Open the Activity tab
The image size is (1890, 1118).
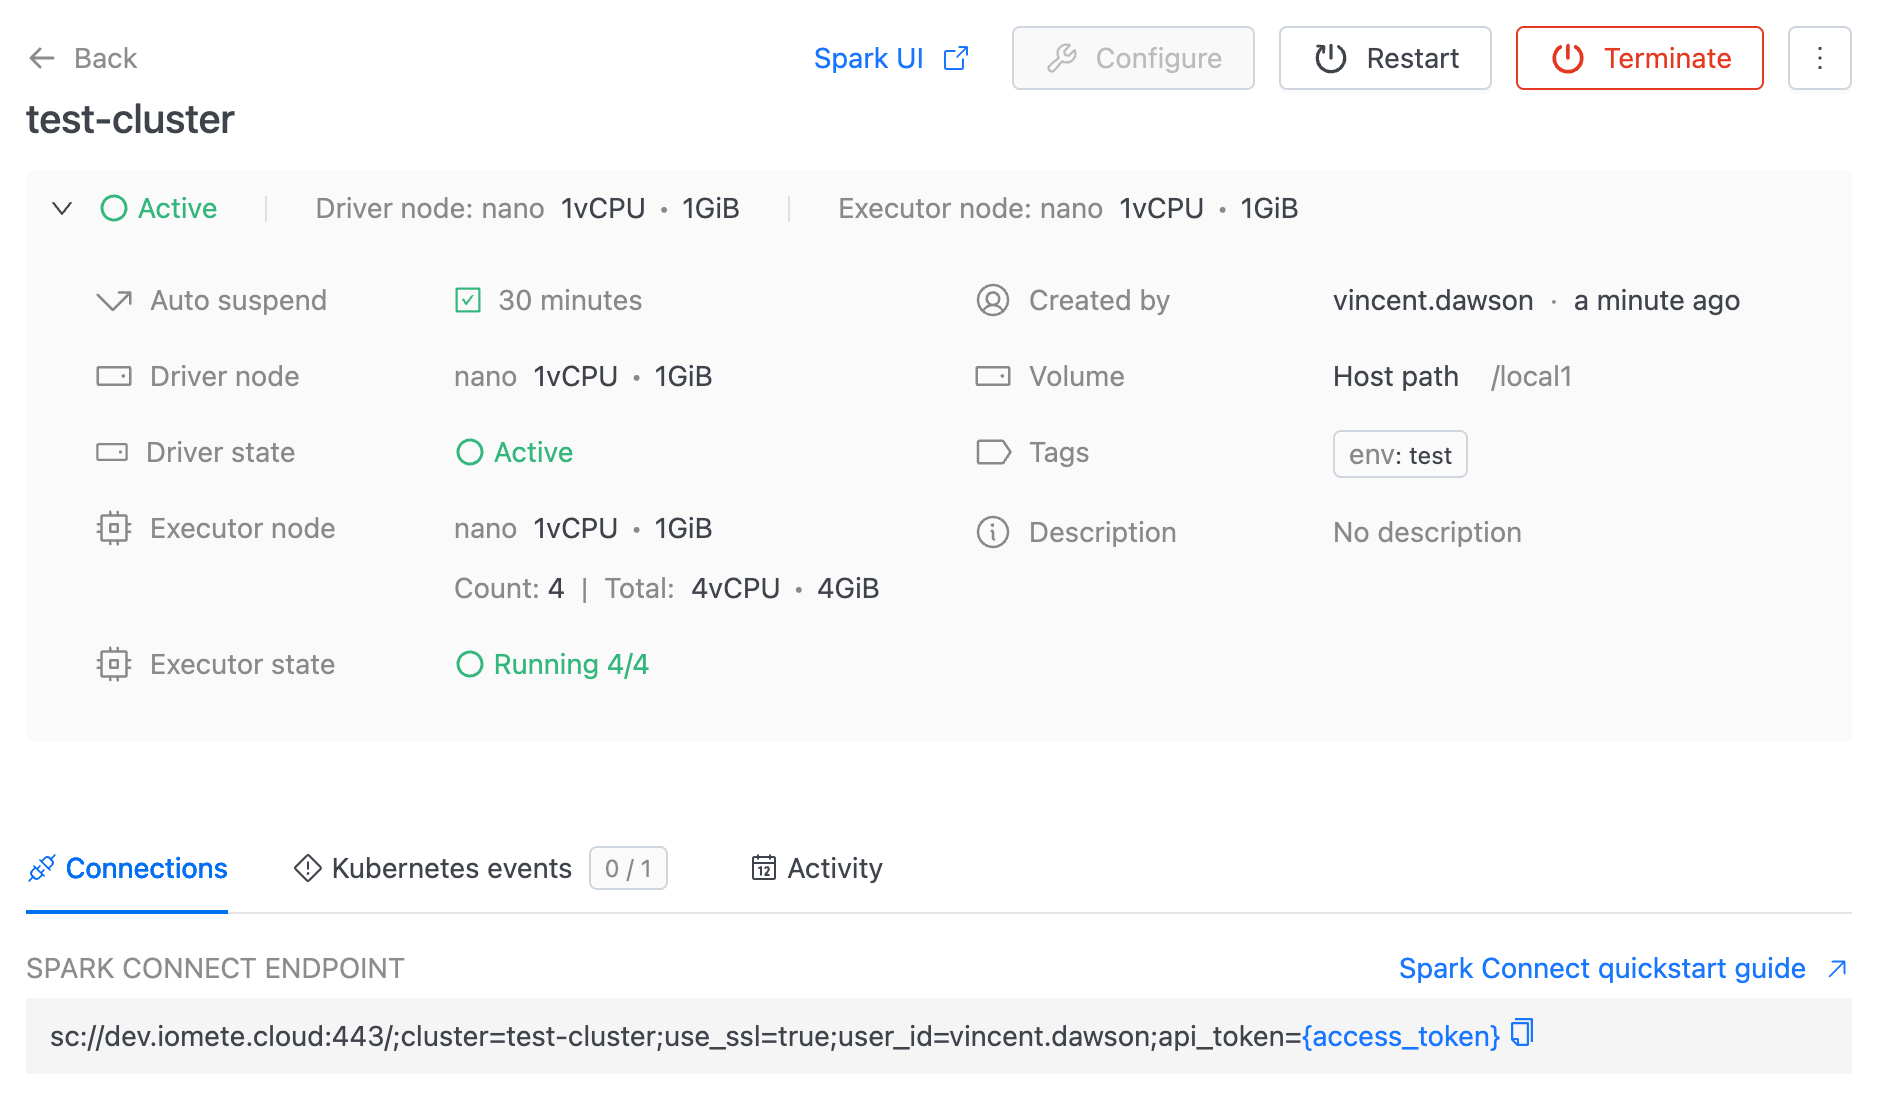coord(817,868)
